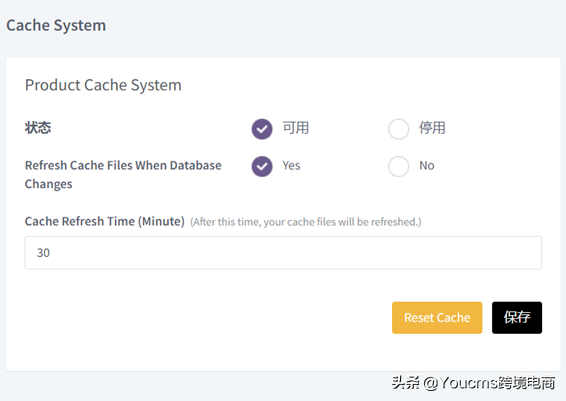Click the white checkmark icon beside 可用
Screen dimensions: 566x401
pyautogui.click(x=262, y=129)
